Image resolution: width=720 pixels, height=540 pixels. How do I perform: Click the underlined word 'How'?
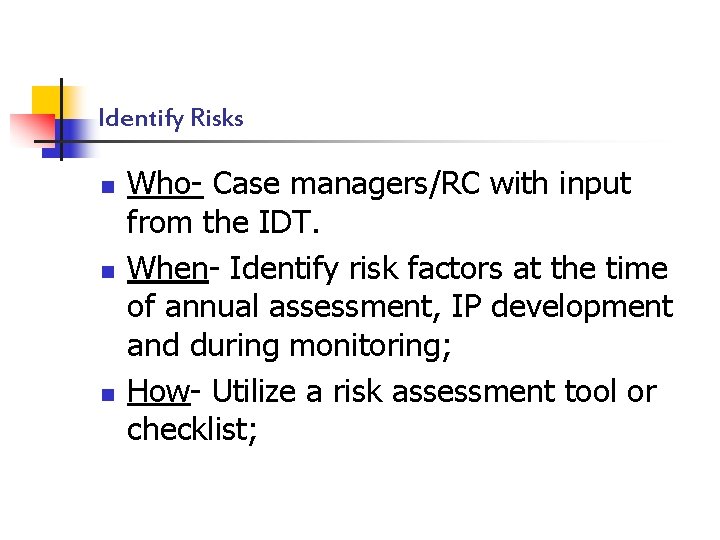(x=157, y=391)
